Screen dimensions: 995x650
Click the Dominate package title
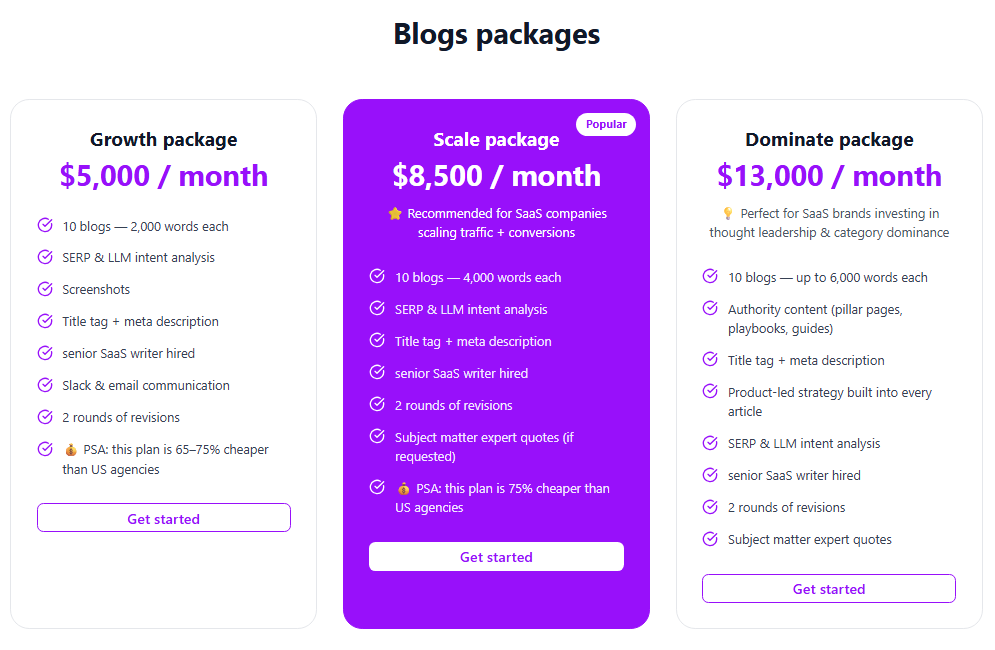pos(829,140)
